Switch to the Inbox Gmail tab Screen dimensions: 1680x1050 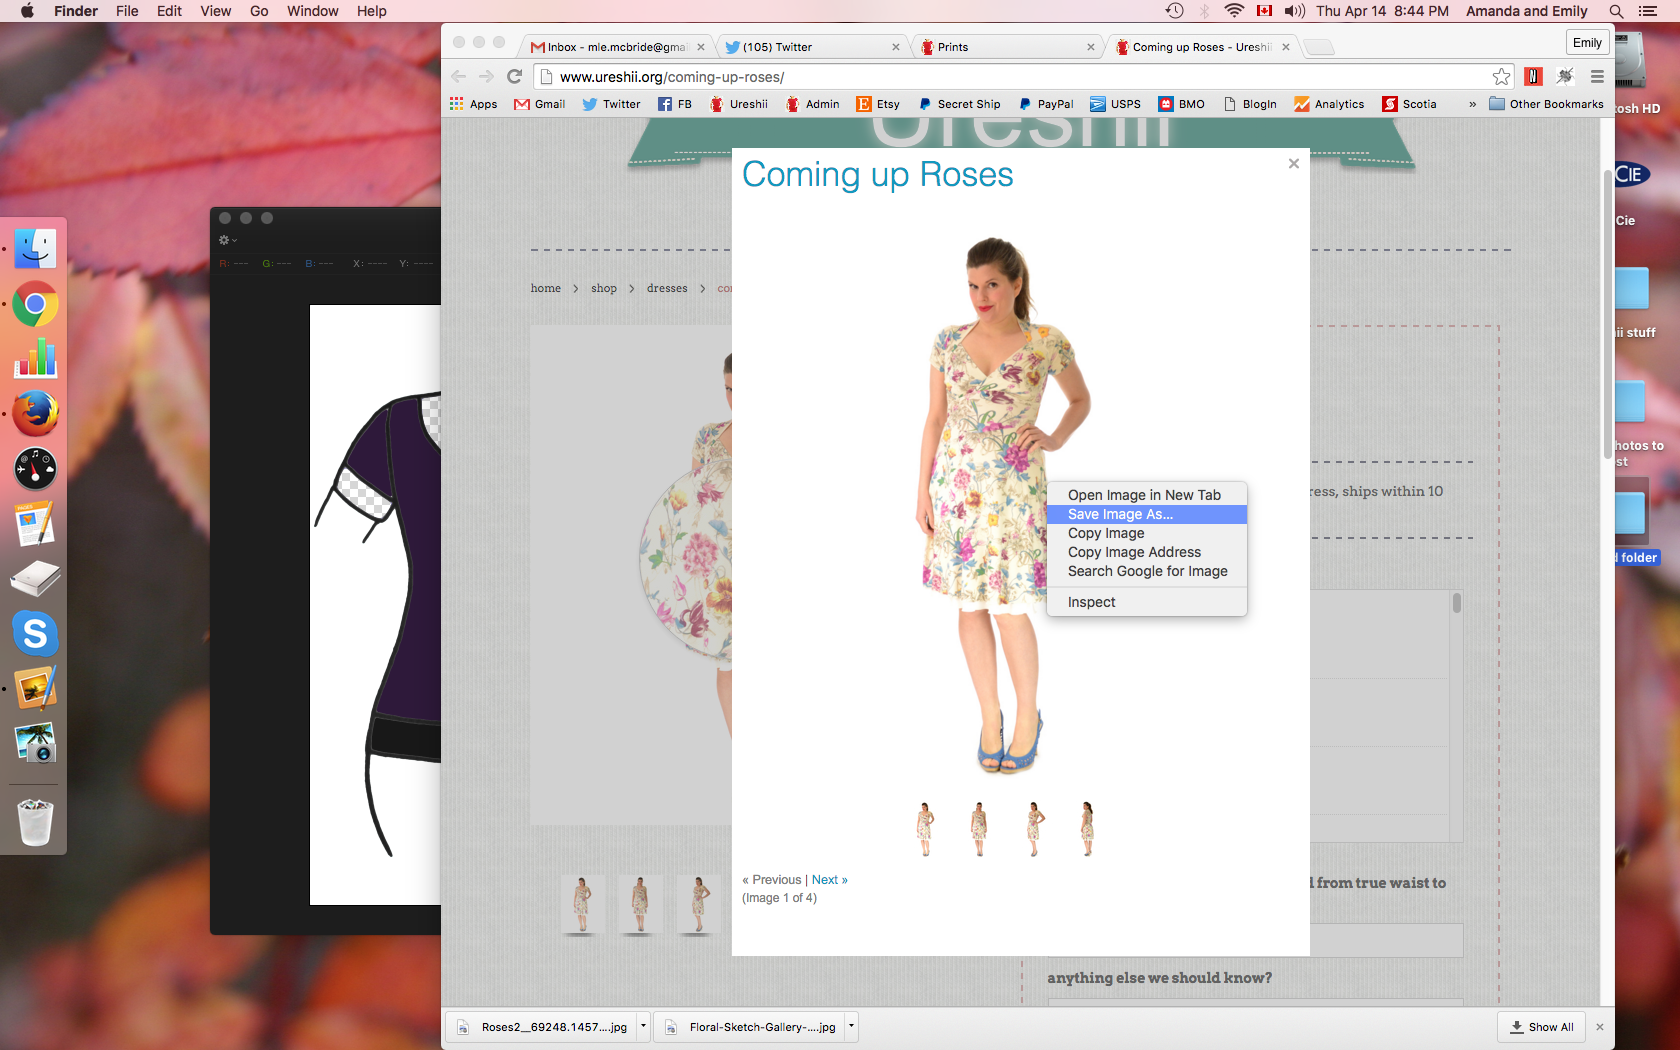(616, 47)
